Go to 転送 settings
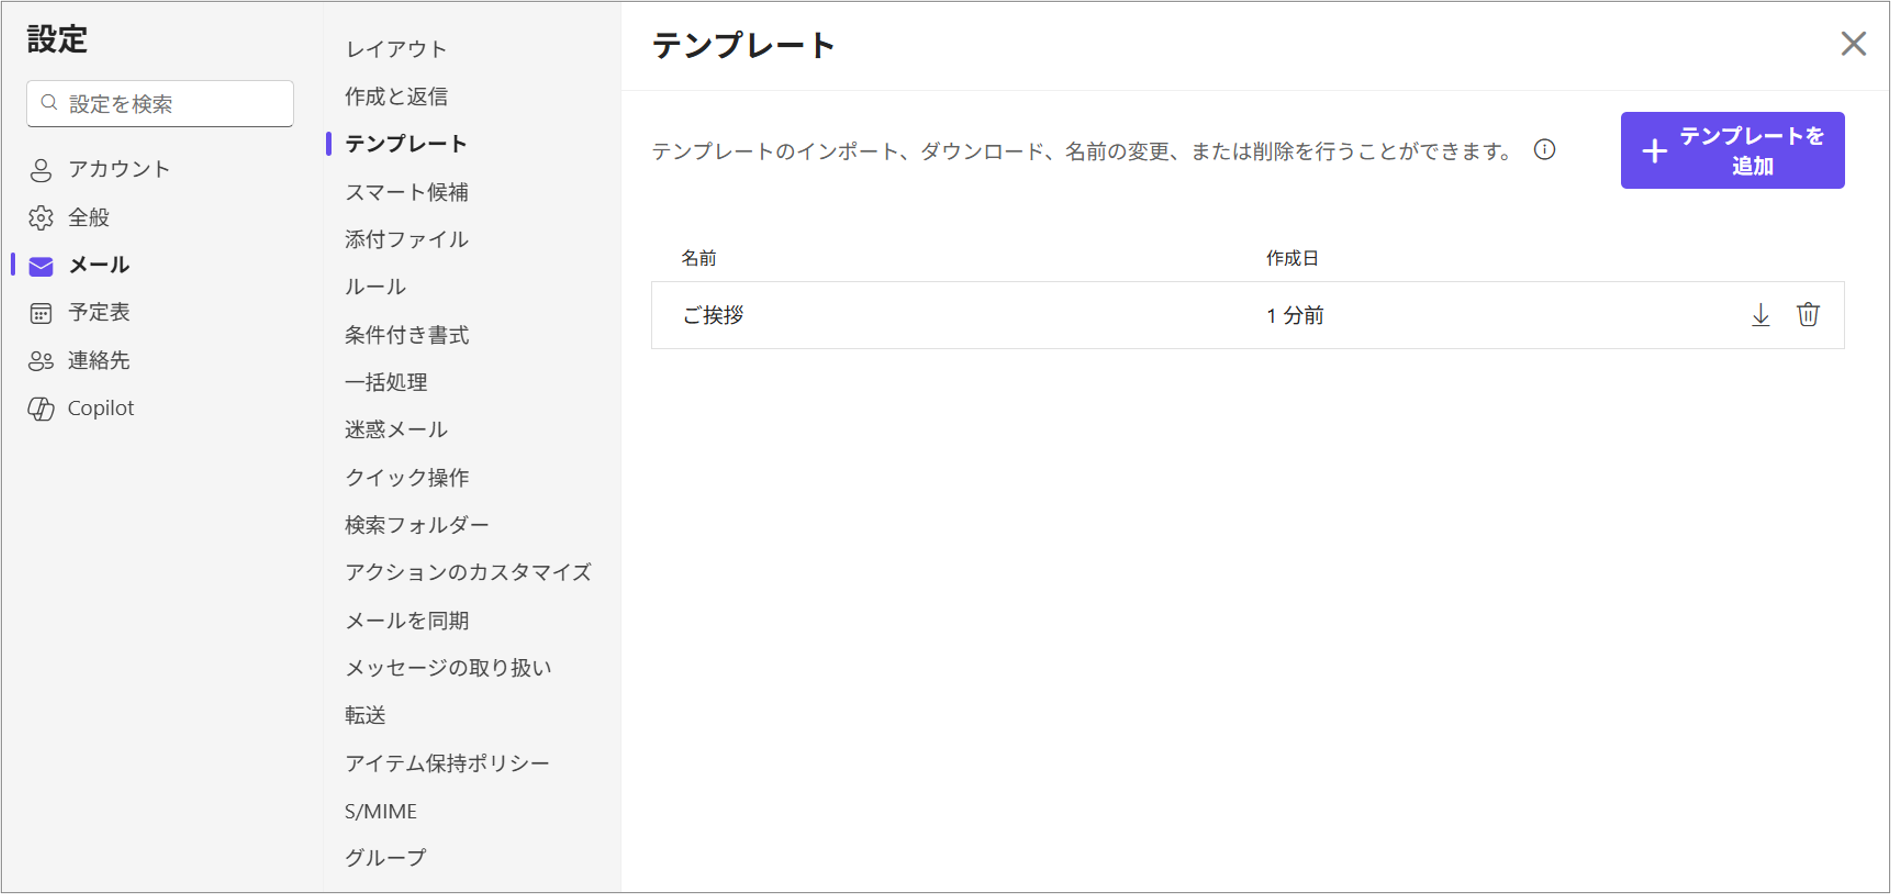This screenshot has width=1891, height=894. click(365, 715)
